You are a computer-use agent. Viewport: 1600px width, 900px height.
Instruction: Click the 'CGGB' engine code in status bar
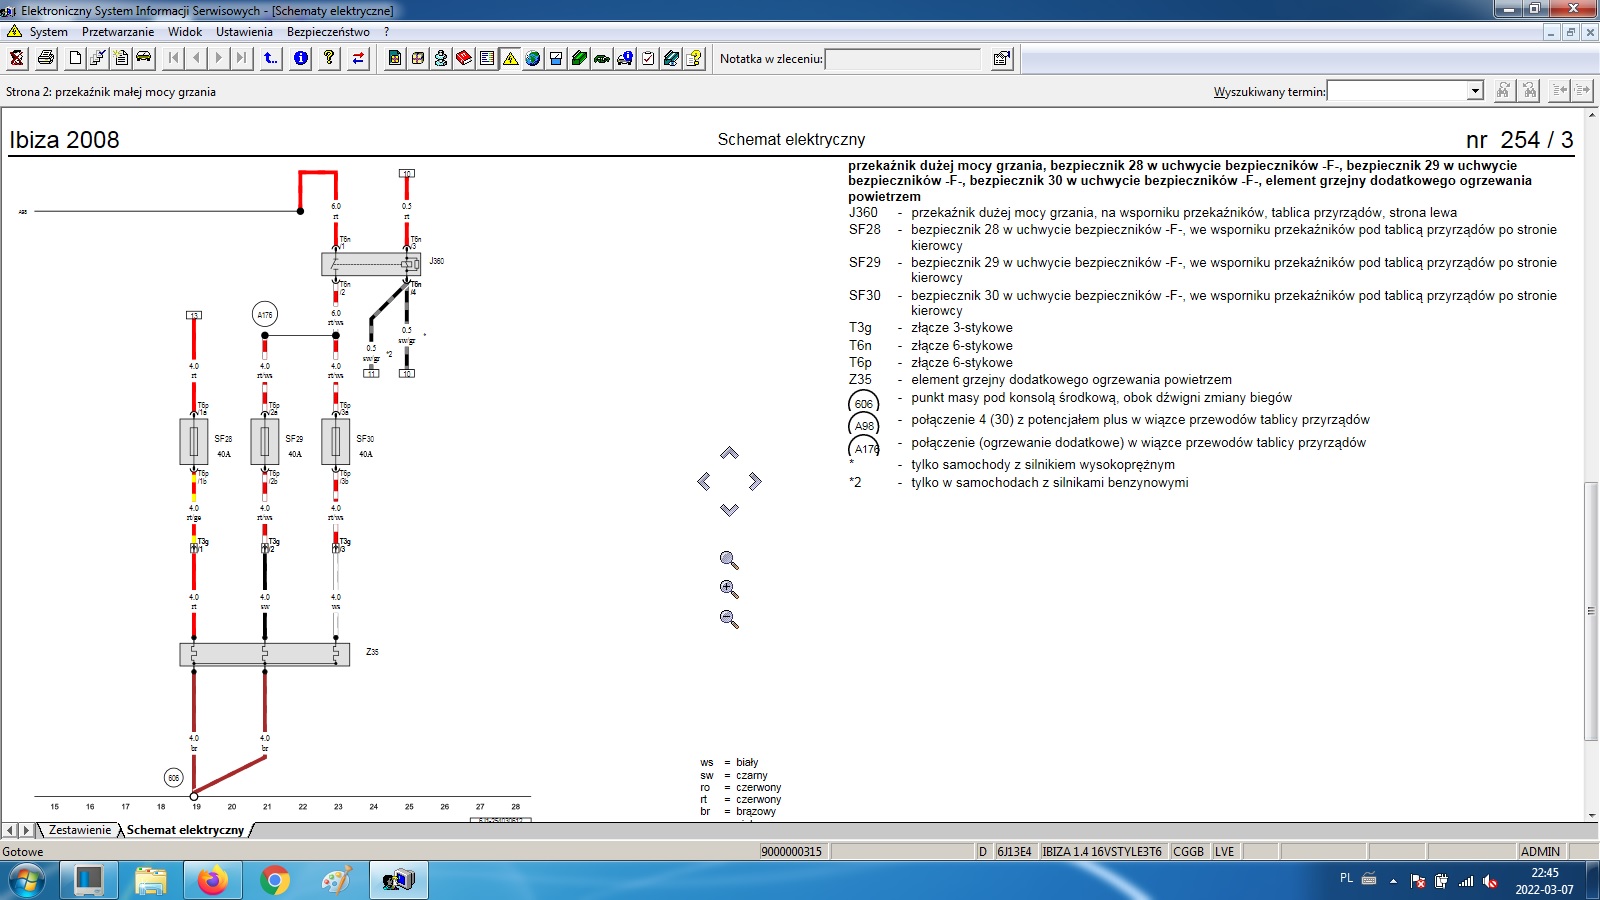(1188, 852)
